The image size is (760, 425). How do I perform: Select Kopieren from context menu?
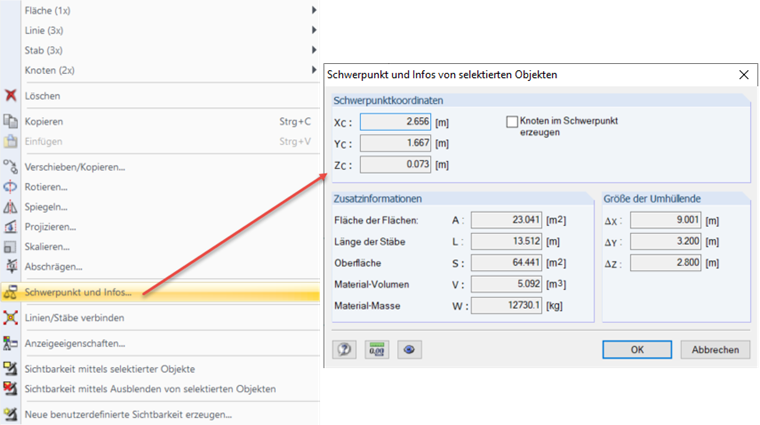160,121
